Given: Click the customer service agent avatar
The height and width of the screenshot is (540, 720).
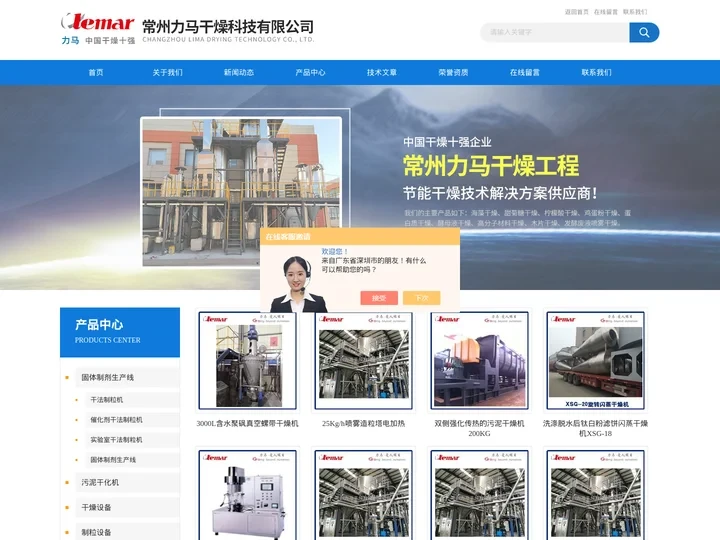Looking at the screenshot, I should coord(298,284).
